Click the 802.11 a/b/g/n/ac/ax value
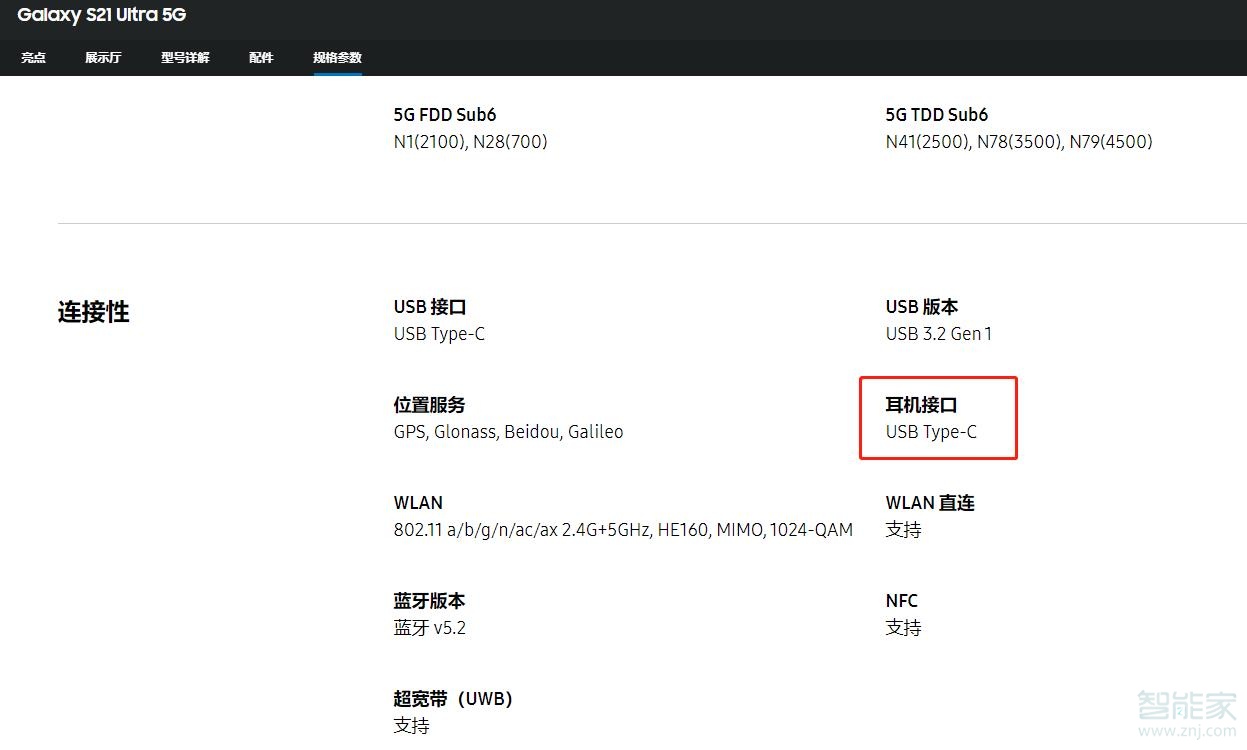Screen dimensions: 1247x750 623,530
